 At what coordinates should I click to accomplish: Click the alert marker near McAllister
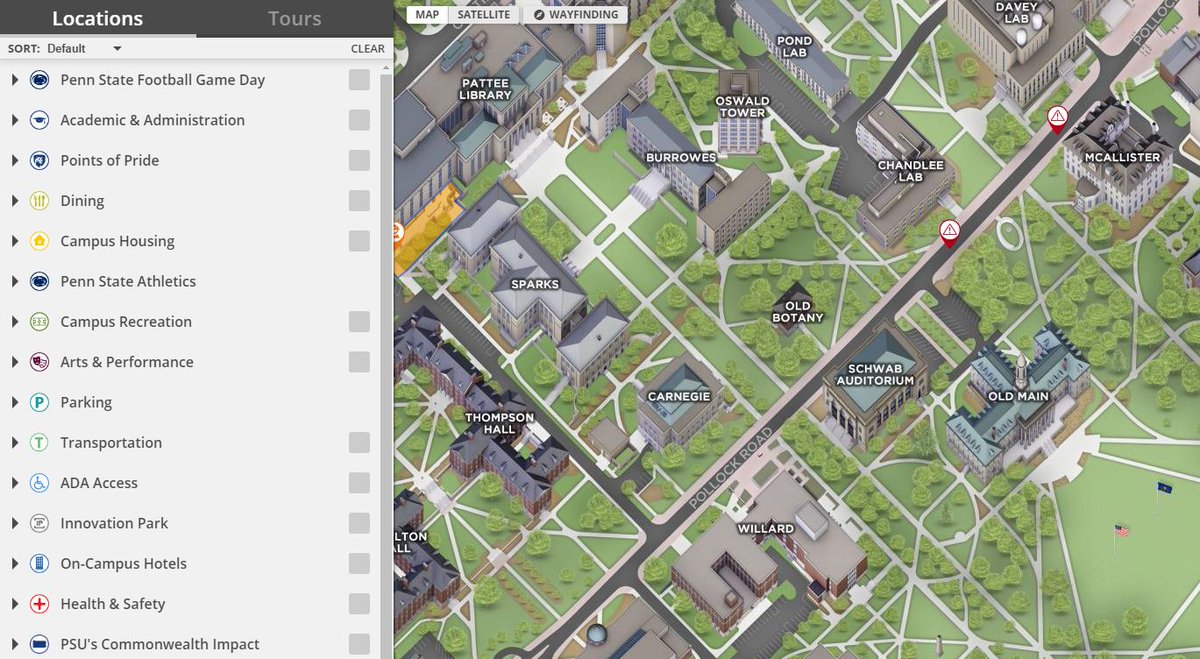pyautogui.click(x=1056, y=119)
